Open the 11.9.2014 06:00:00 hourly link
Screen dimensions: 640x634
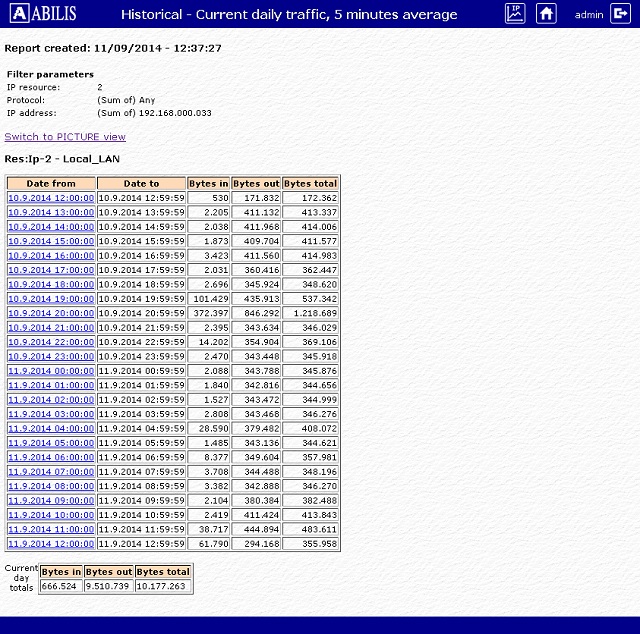click(x=51, y=457)
